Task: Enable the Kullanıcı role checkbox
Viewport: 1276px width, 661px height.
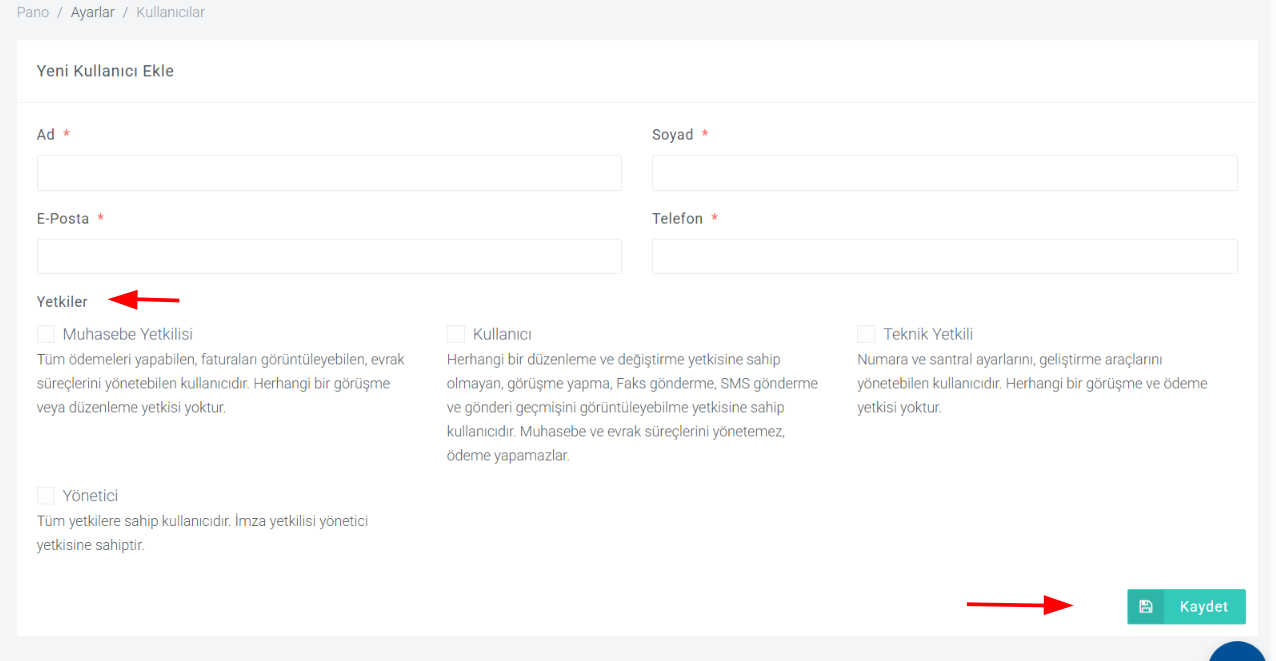Action: click(456, 334)
